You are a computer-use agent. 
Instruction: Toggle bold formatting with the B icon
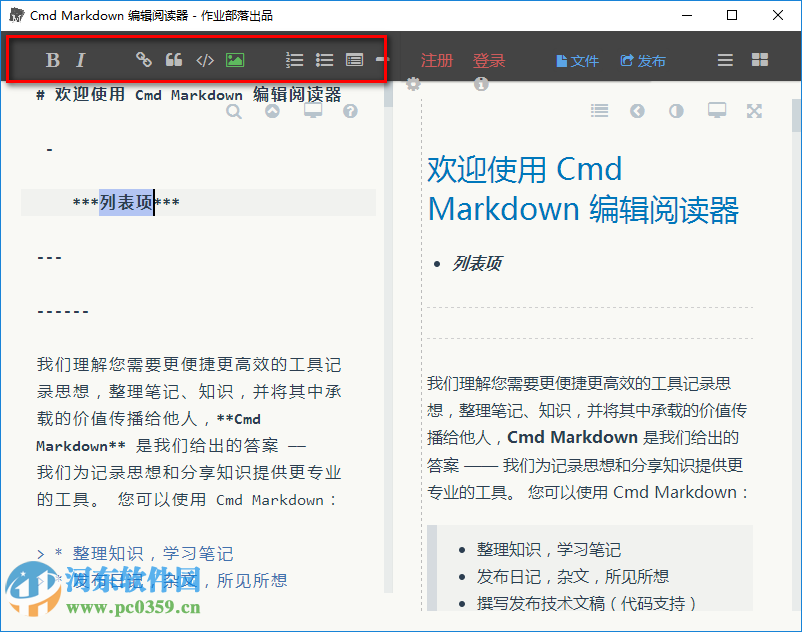click(x=52, y=59)
